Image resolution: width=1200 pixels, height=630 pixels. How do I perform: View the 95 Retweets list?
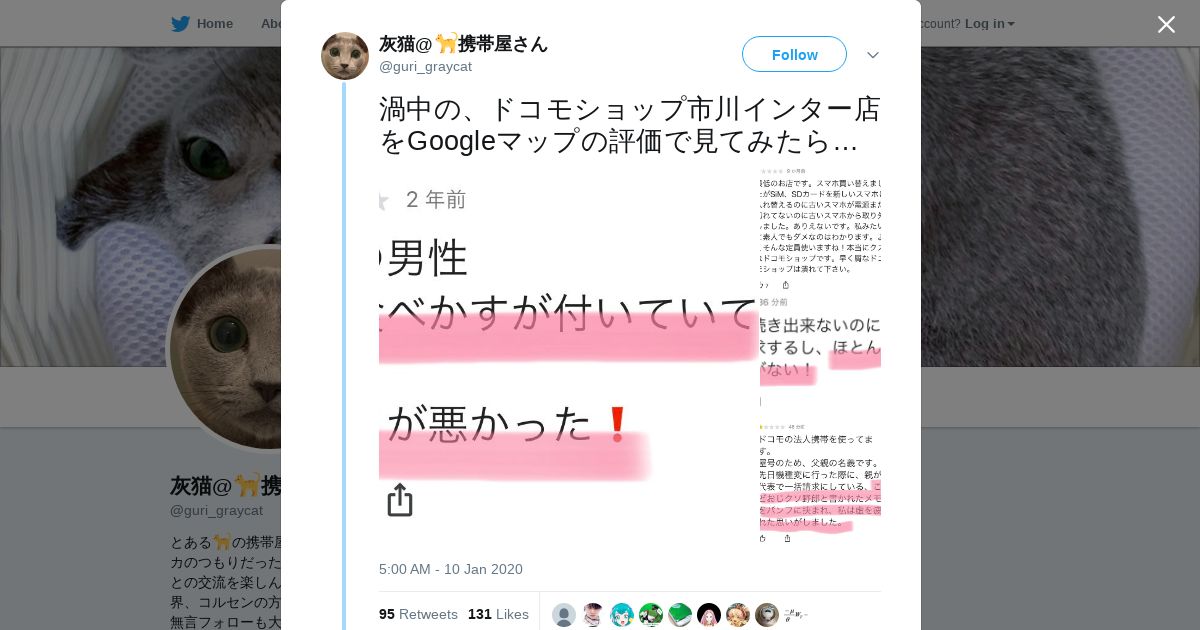pos(418,614)
